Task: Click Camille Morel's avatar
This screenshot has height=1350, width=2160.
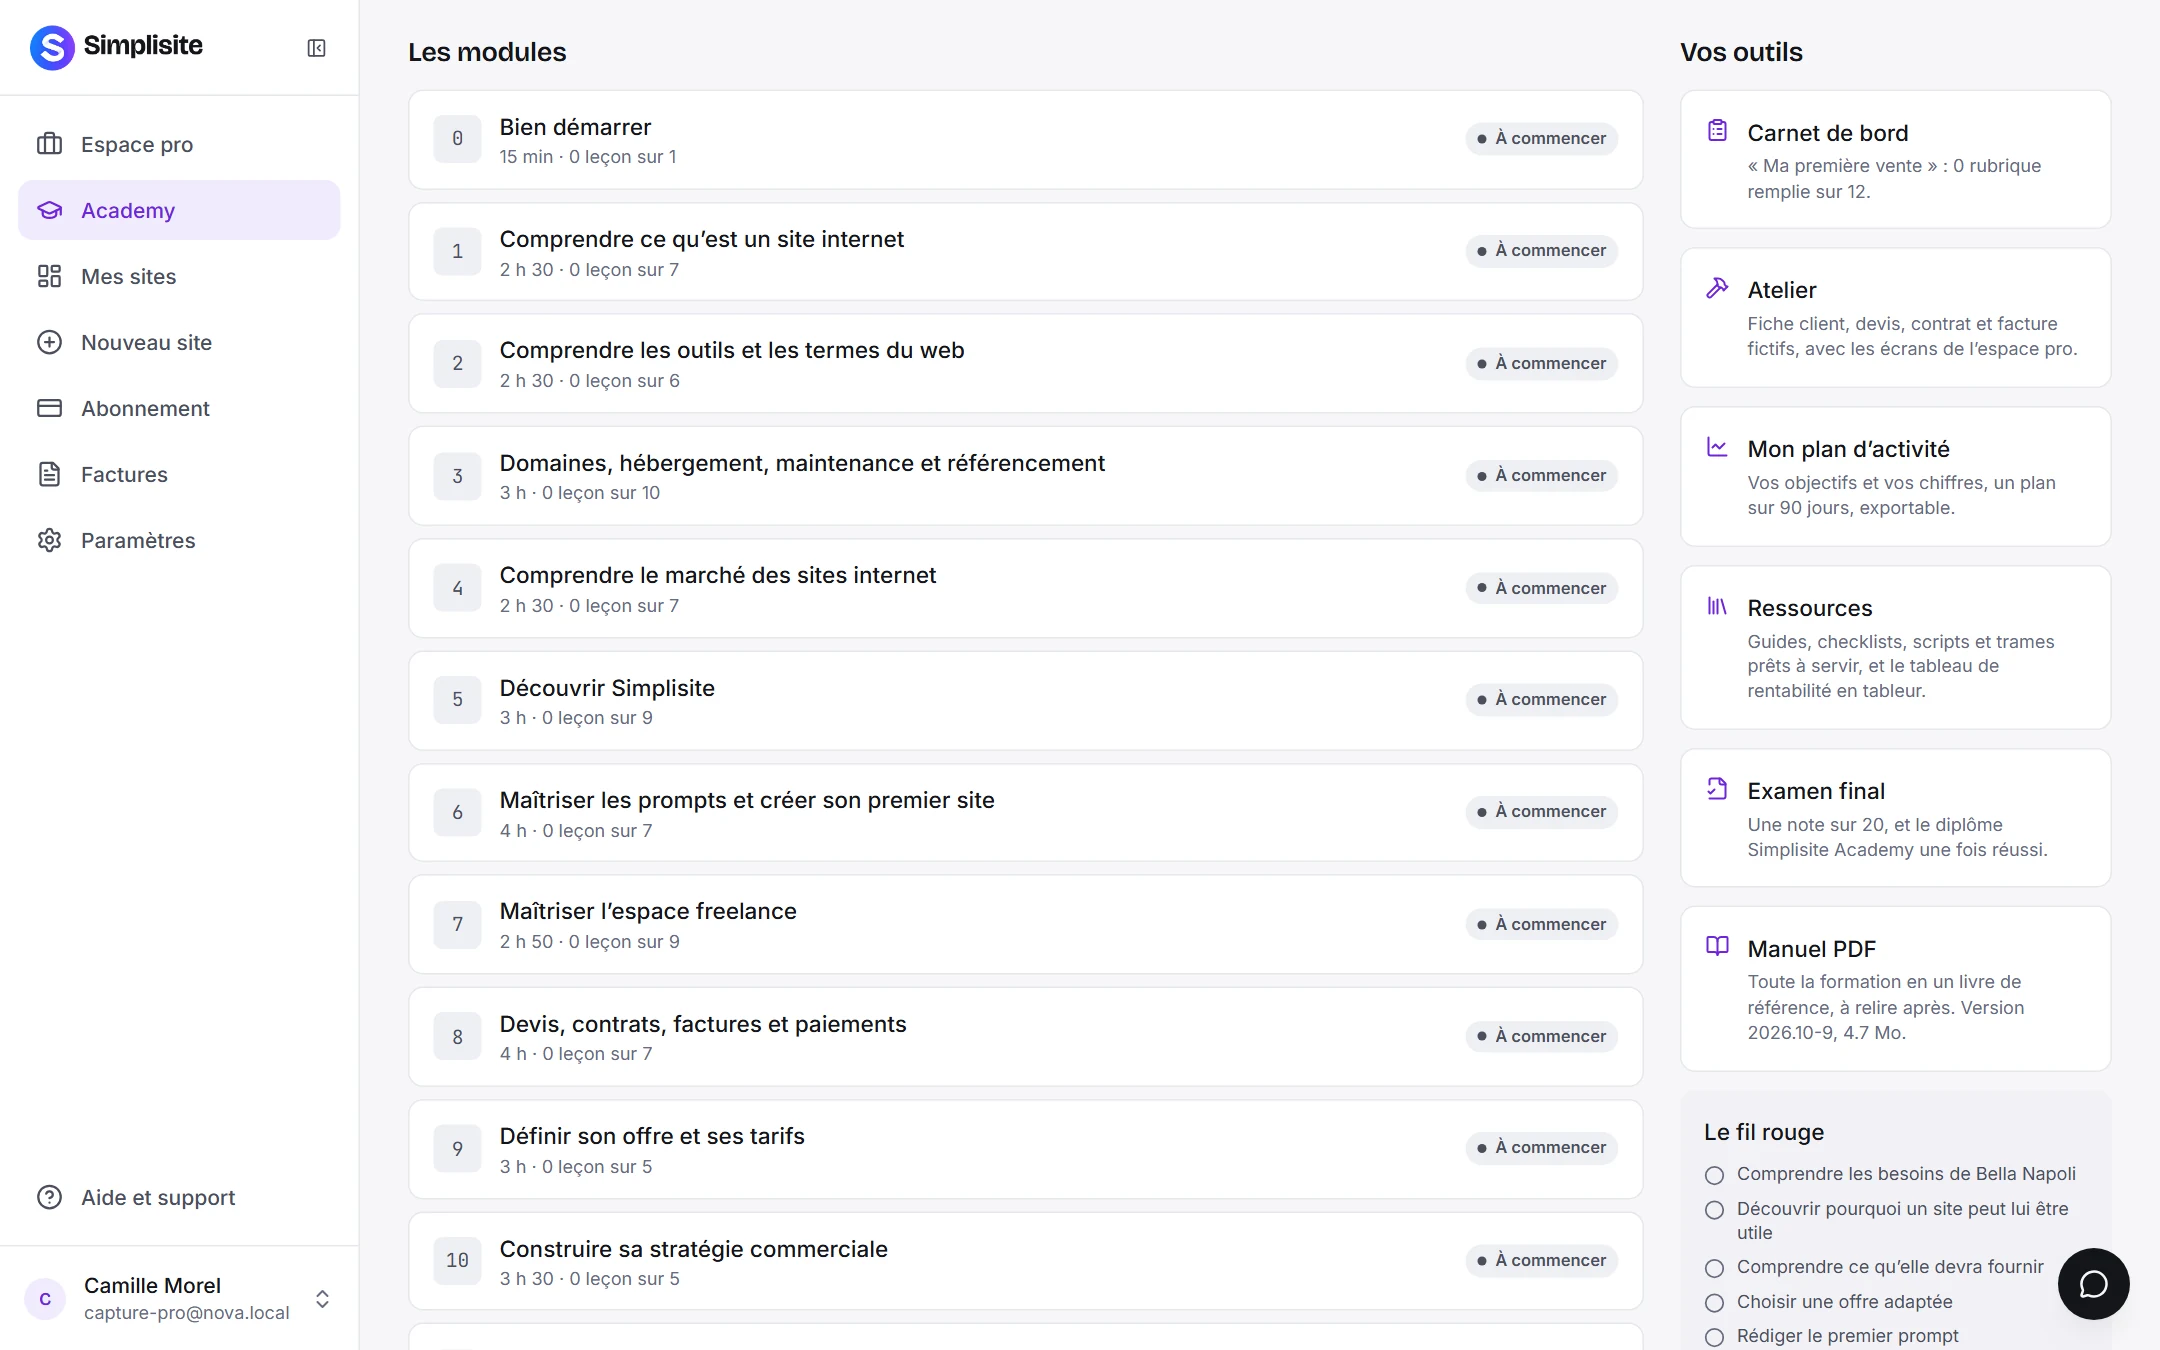Action: point(45,1299)
